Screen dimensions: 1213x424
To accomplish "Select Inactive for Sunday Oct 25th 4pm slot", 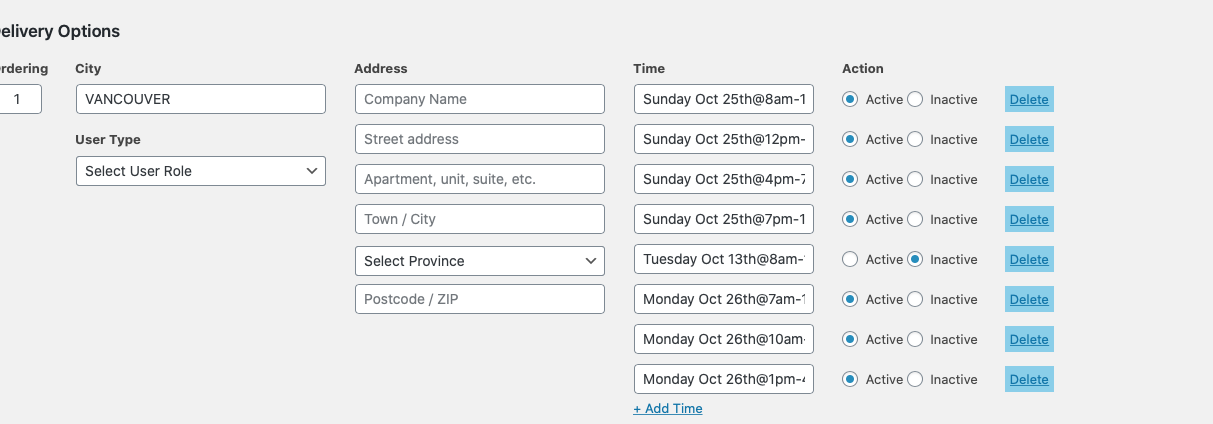I will click(x=915, y=179).
